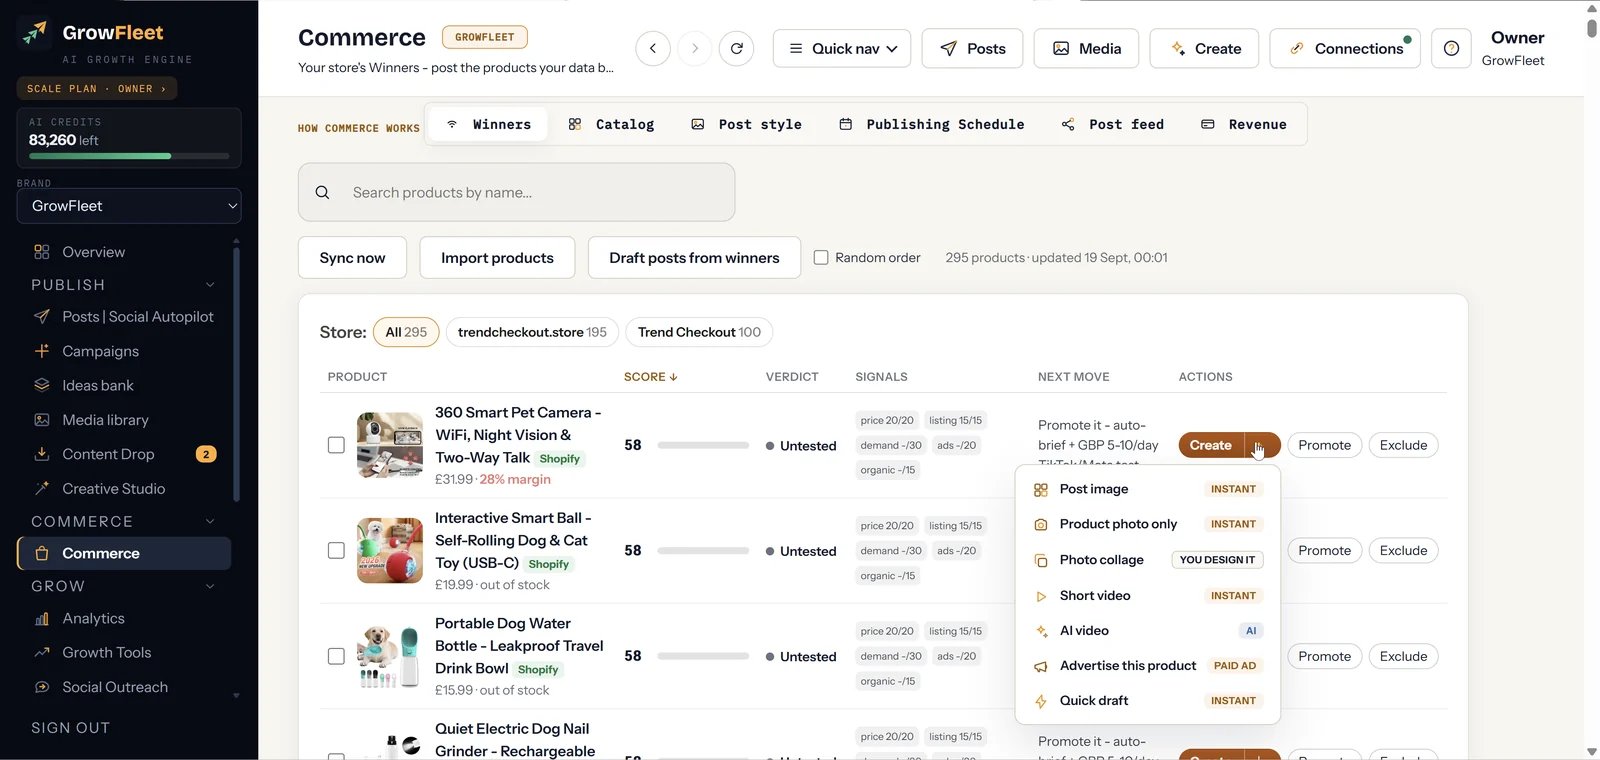Screen dimensions: 1600x760
Task: Open the Revenue tab
Action: (1243, 124)
